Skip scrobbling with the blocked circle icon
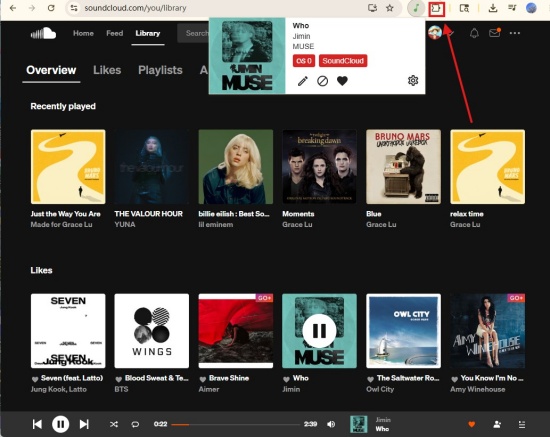 pos(322,81)
